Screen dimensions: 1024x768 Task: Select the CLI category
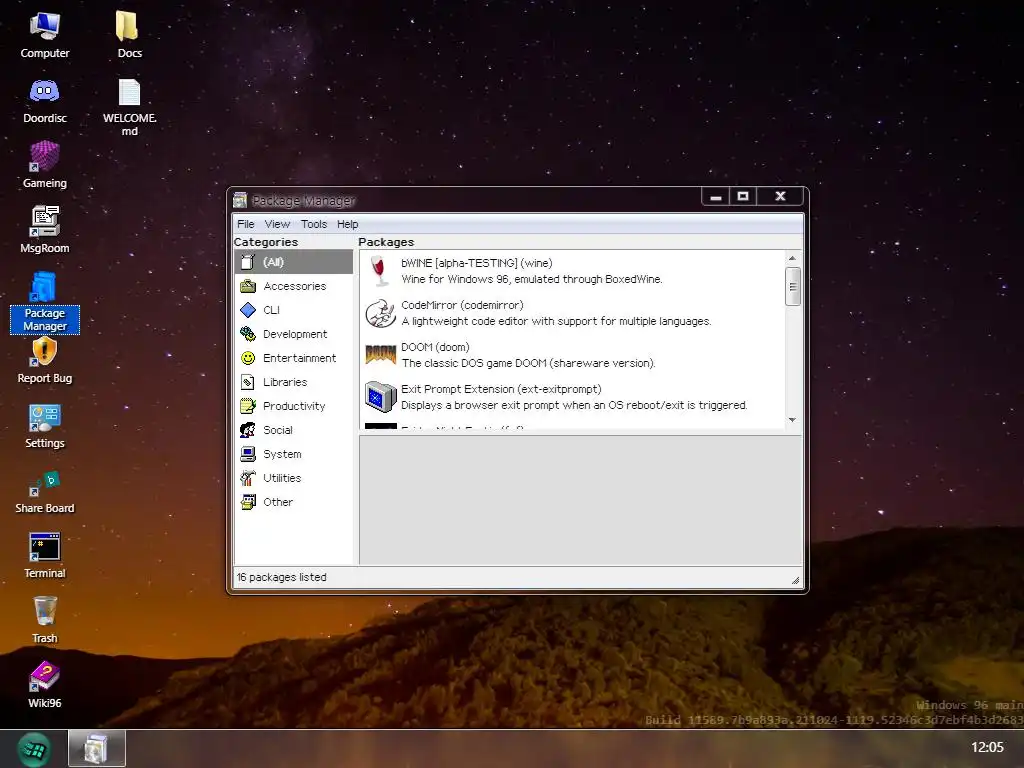click(293, 310)
